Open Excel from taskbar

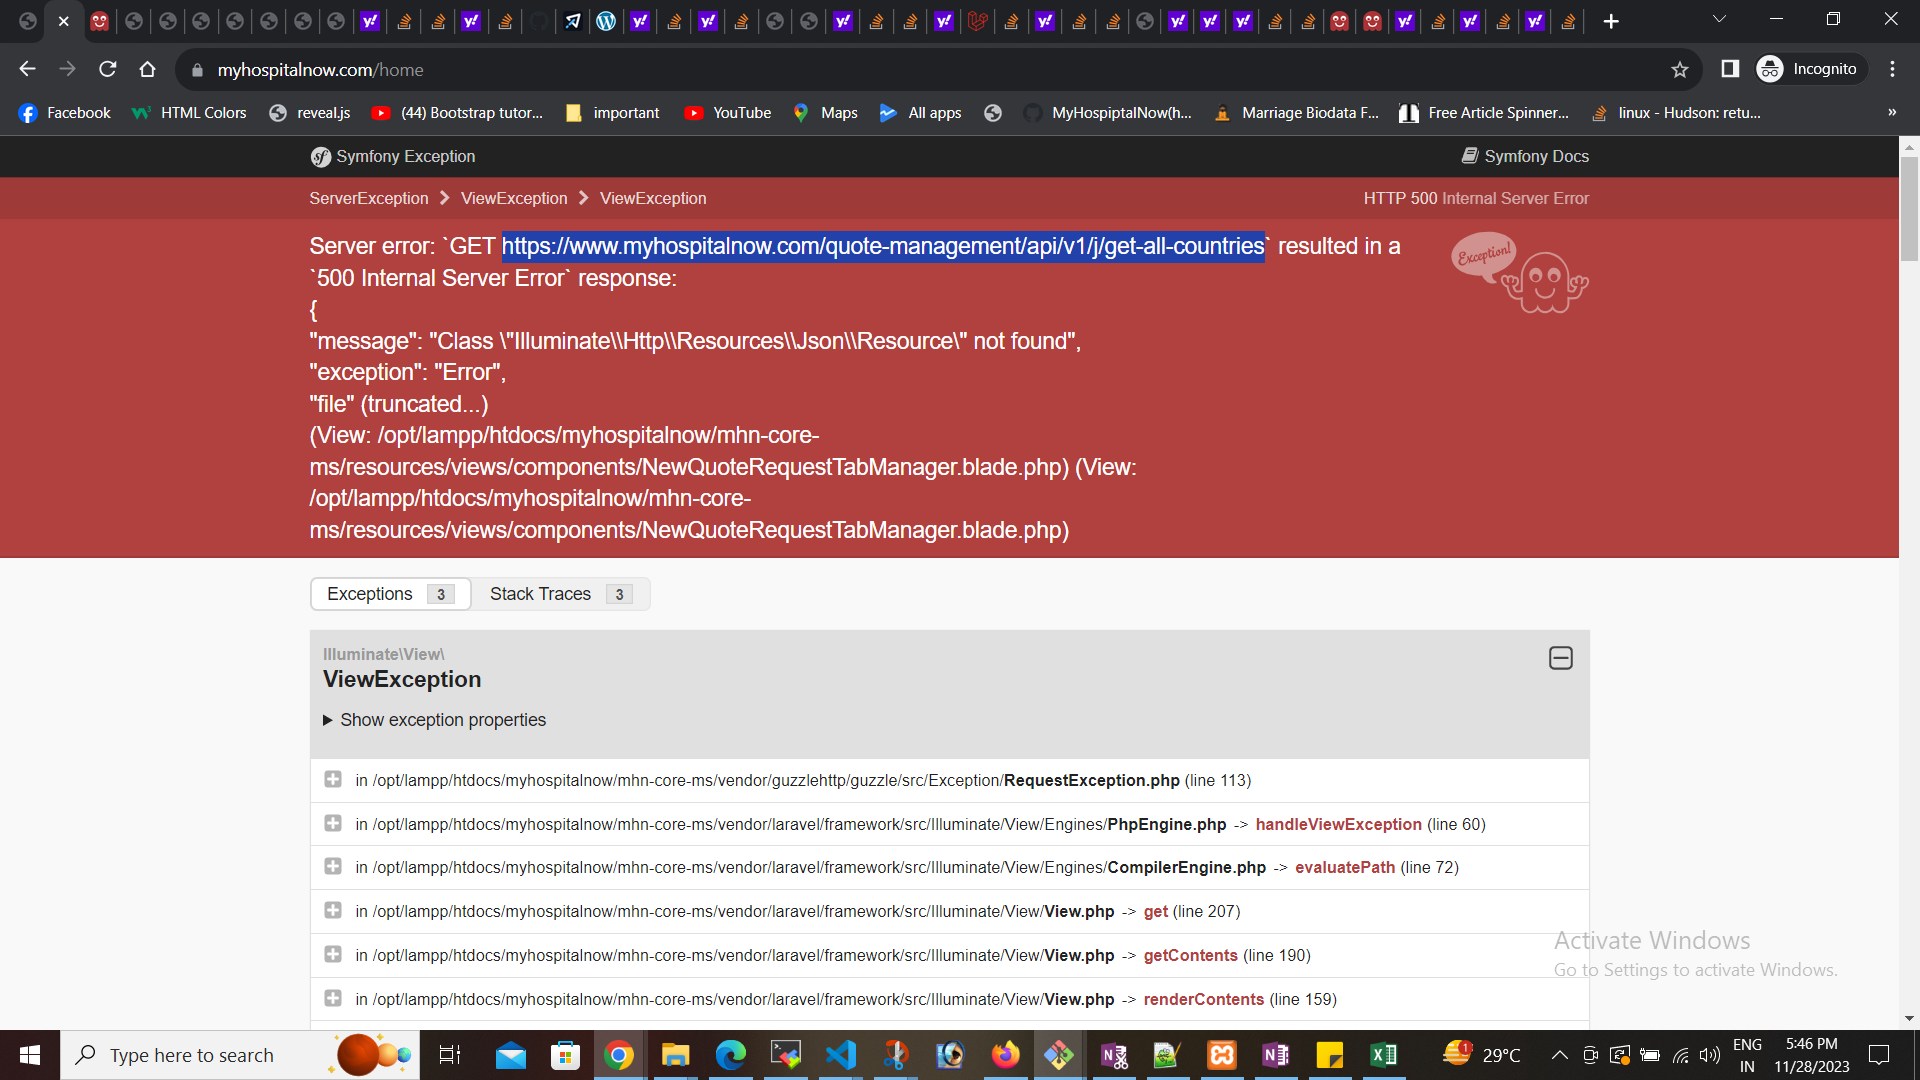1384,1055
